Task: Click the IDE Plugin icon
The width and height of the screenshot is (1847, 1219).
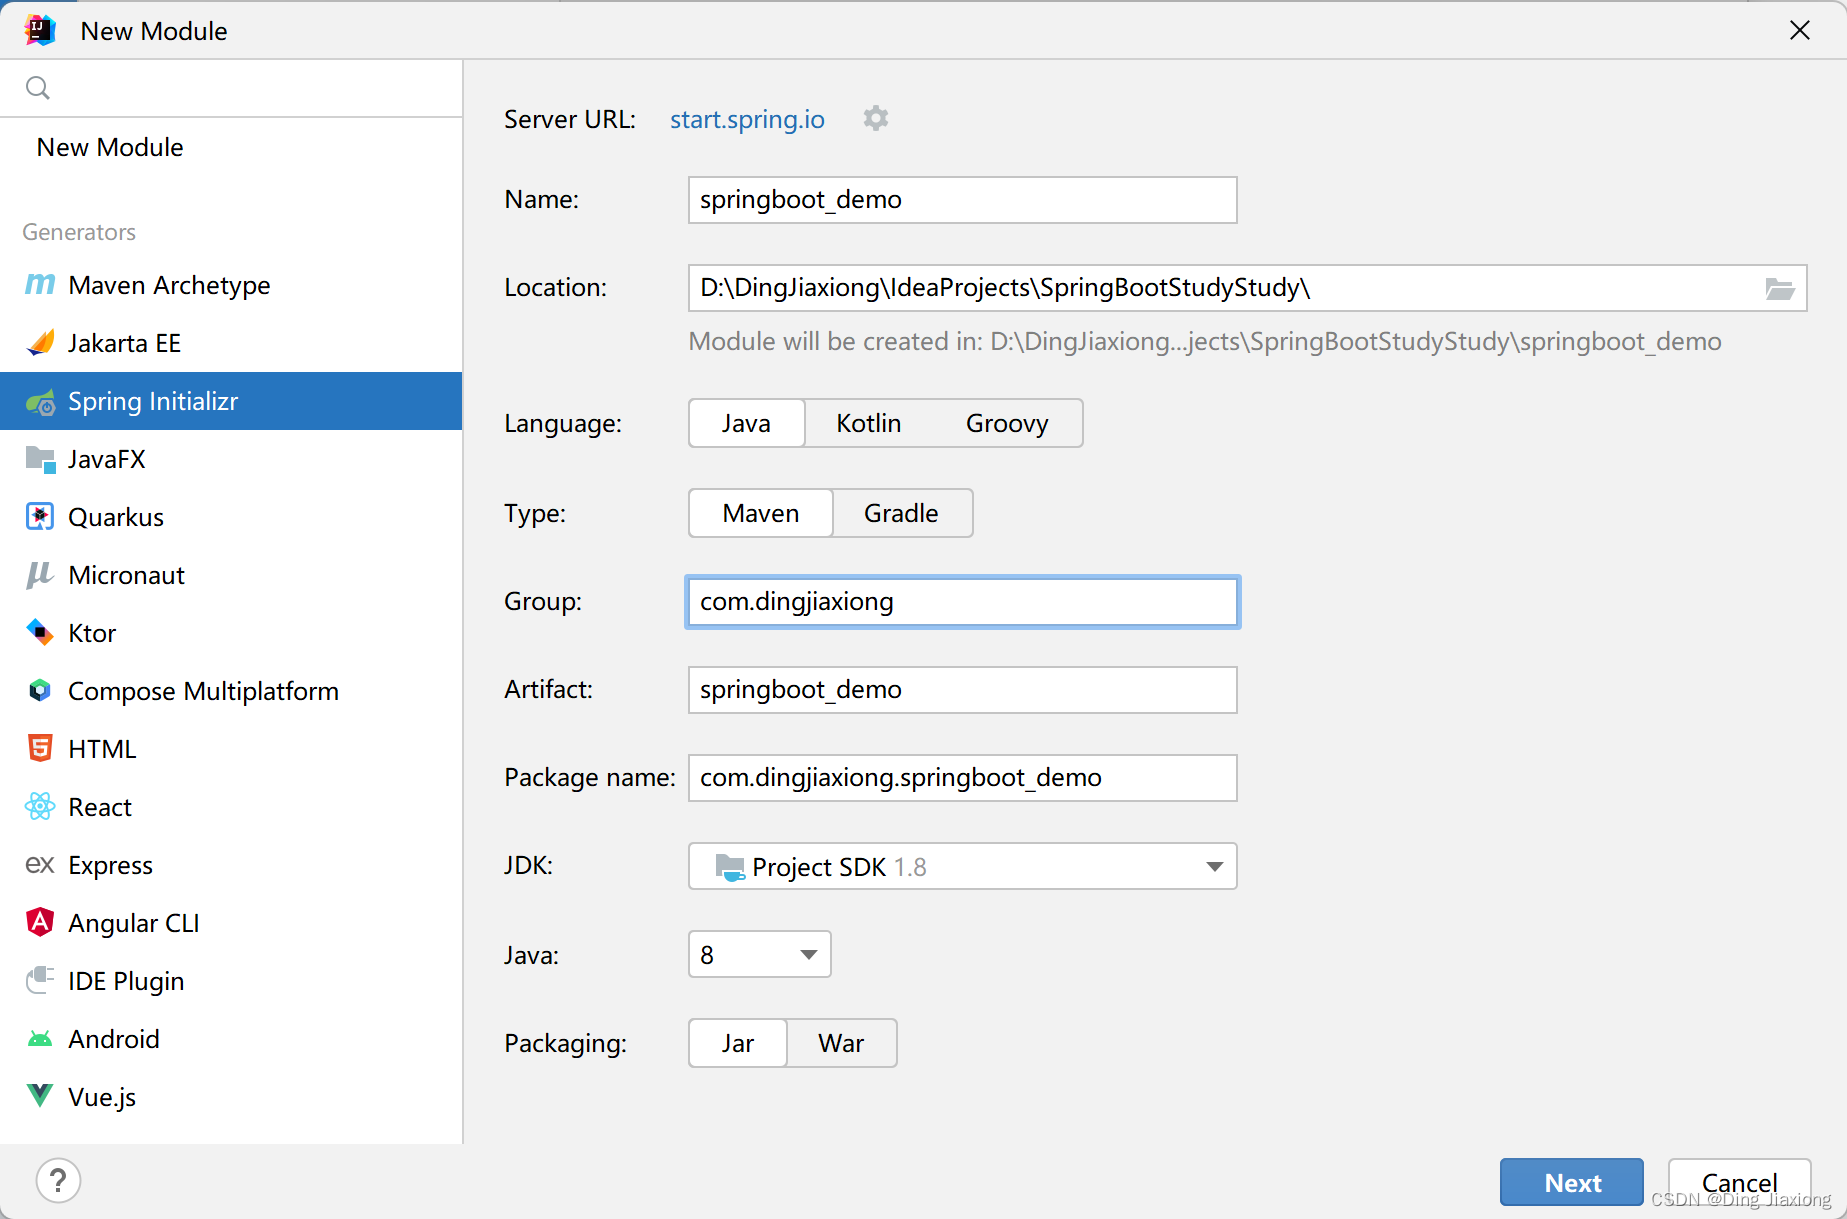Action: coord(40,980)
